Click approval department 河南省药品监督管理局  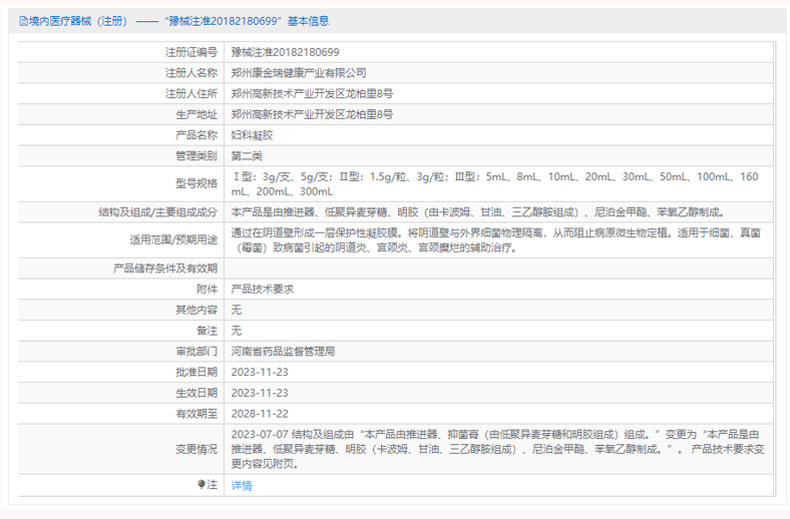[282, 352]
